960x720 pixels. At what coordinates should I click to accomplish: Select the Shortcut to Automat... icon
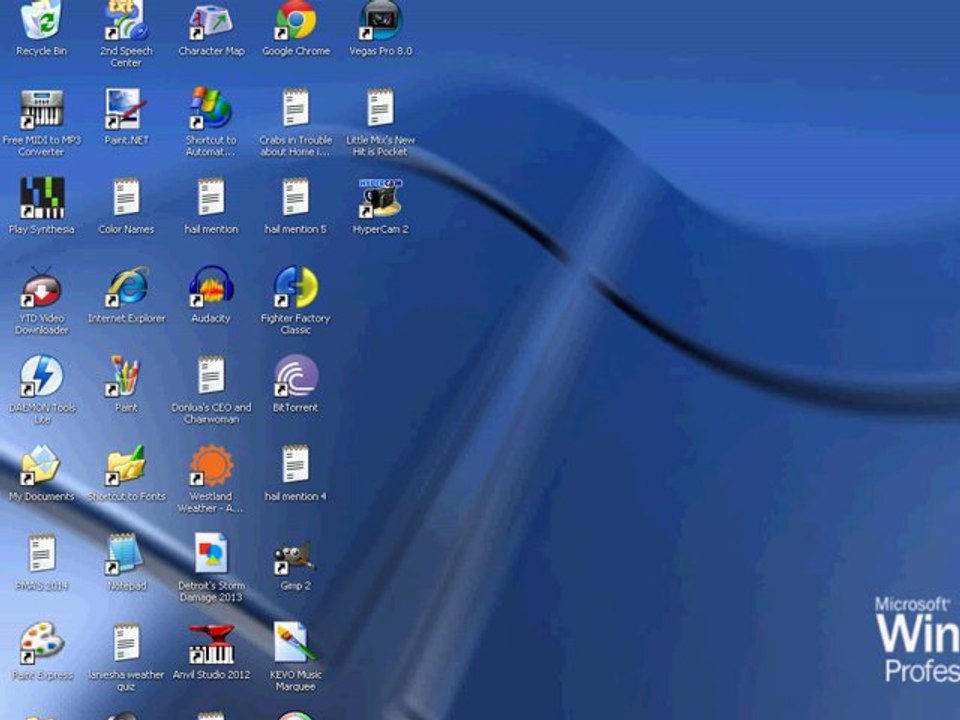tap(211, 109)
